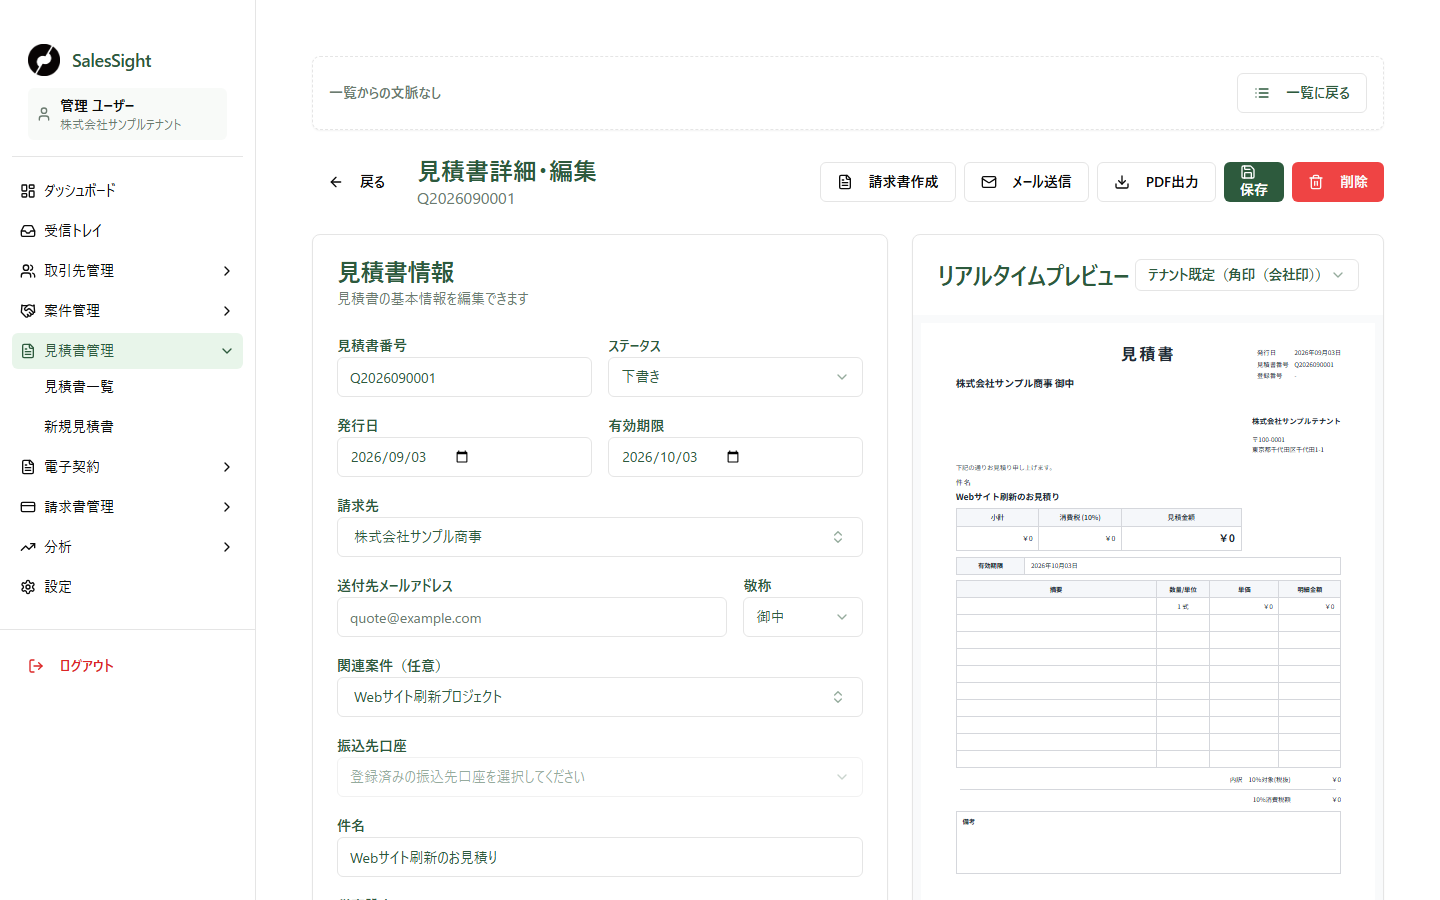
Task: Click the 取引先管理 people icon
Action: [x=28, y=271]
